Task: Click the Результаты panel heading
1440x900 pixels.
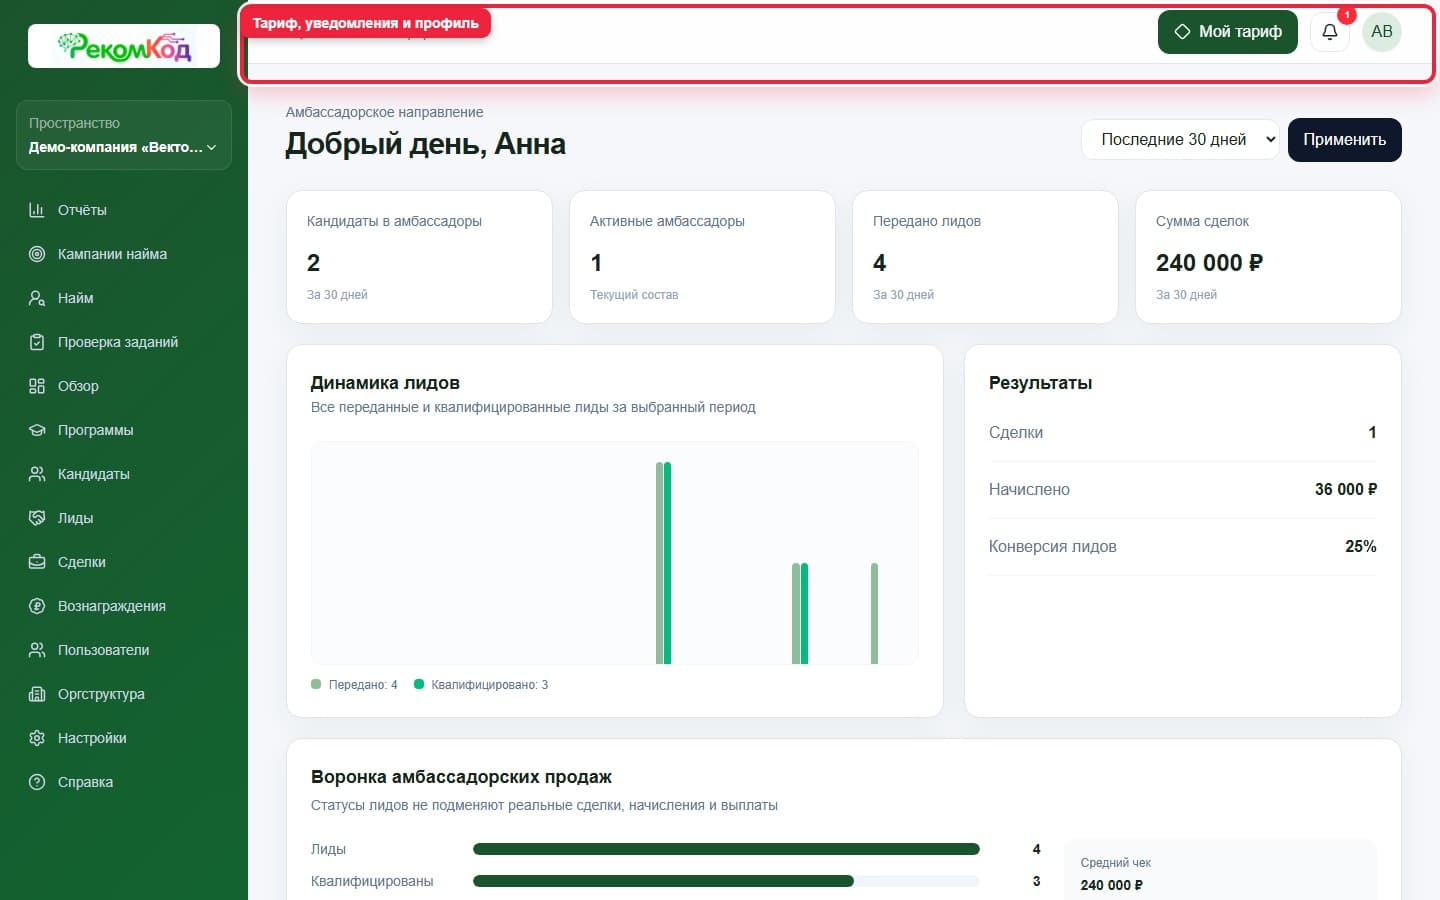Action: (x=1040, y=383)
